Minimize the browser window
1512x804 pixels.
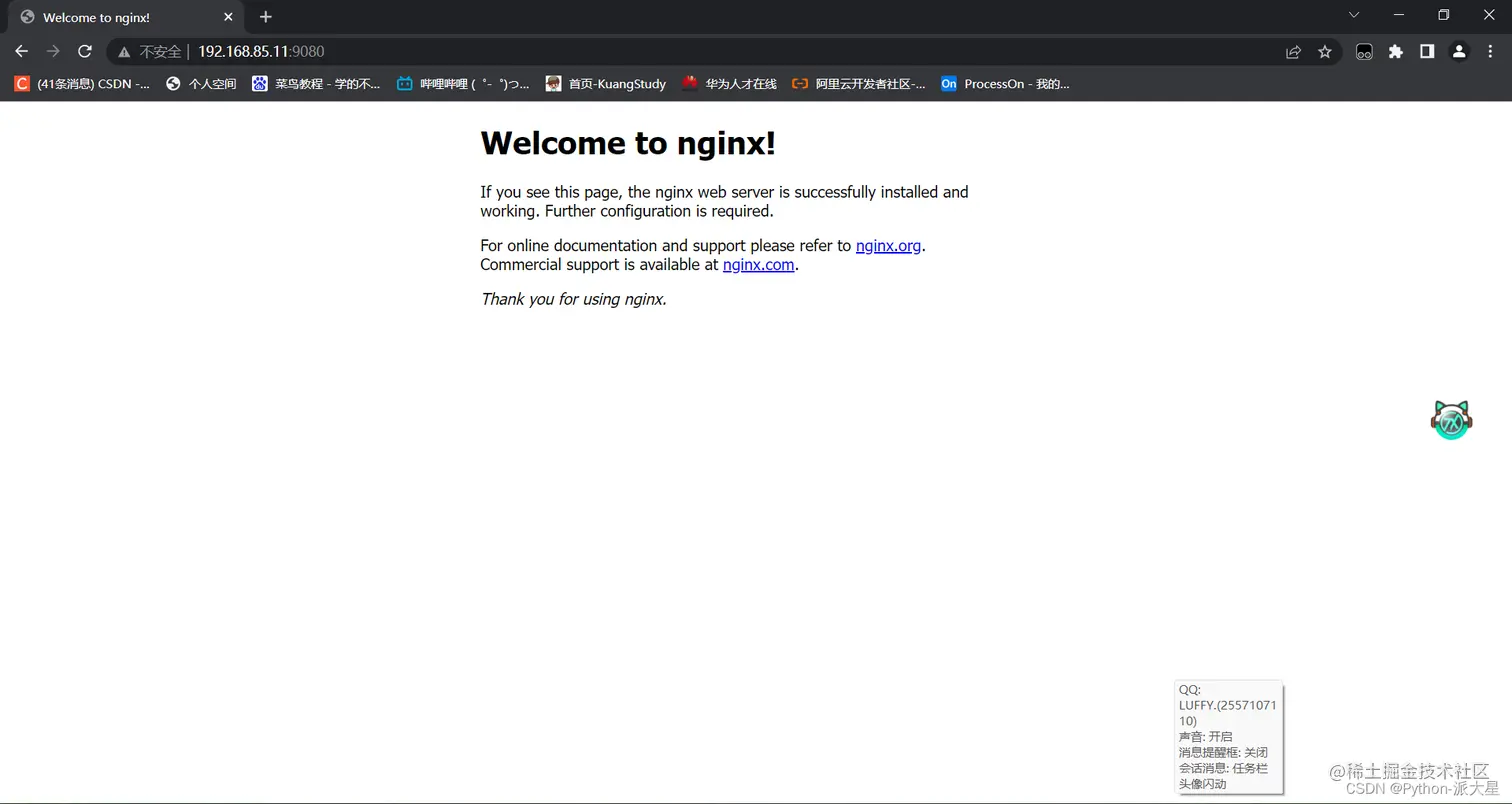[x=1398, y=15]
